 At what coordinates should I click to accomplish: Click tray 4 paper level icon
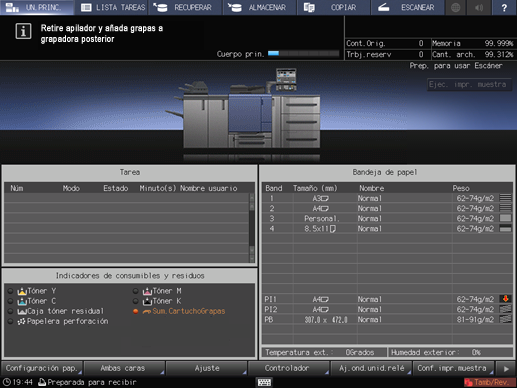pos(505,228)
